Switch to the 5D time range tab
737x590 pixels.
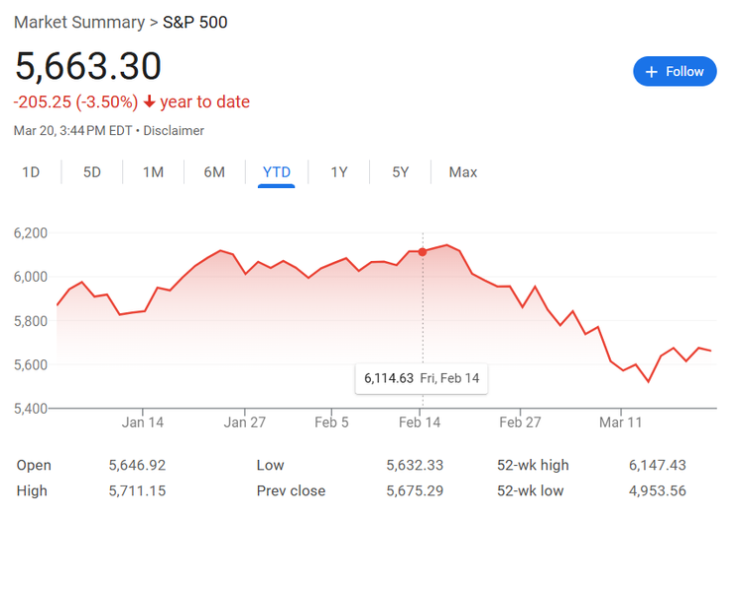pos(92,172)
